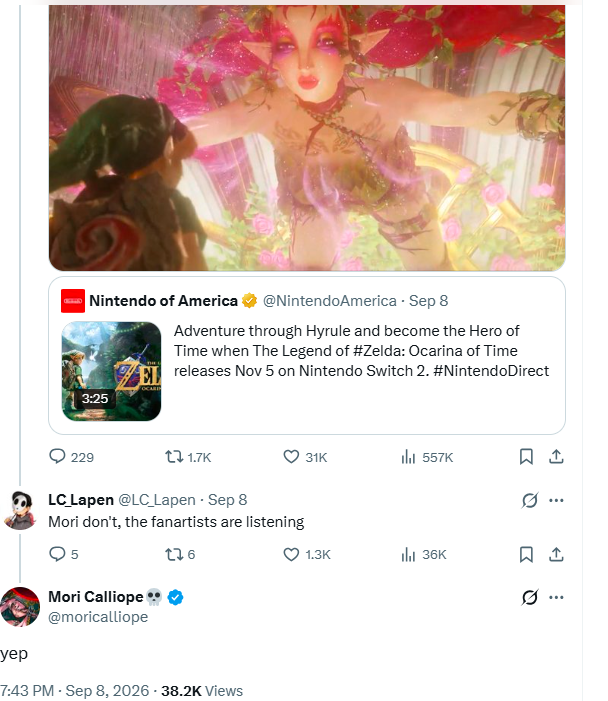Image resolution: width=608 pixels, height=701 pixels.
Task: Open more options on Mori Calliope's tweet
Action: [556, 597]
